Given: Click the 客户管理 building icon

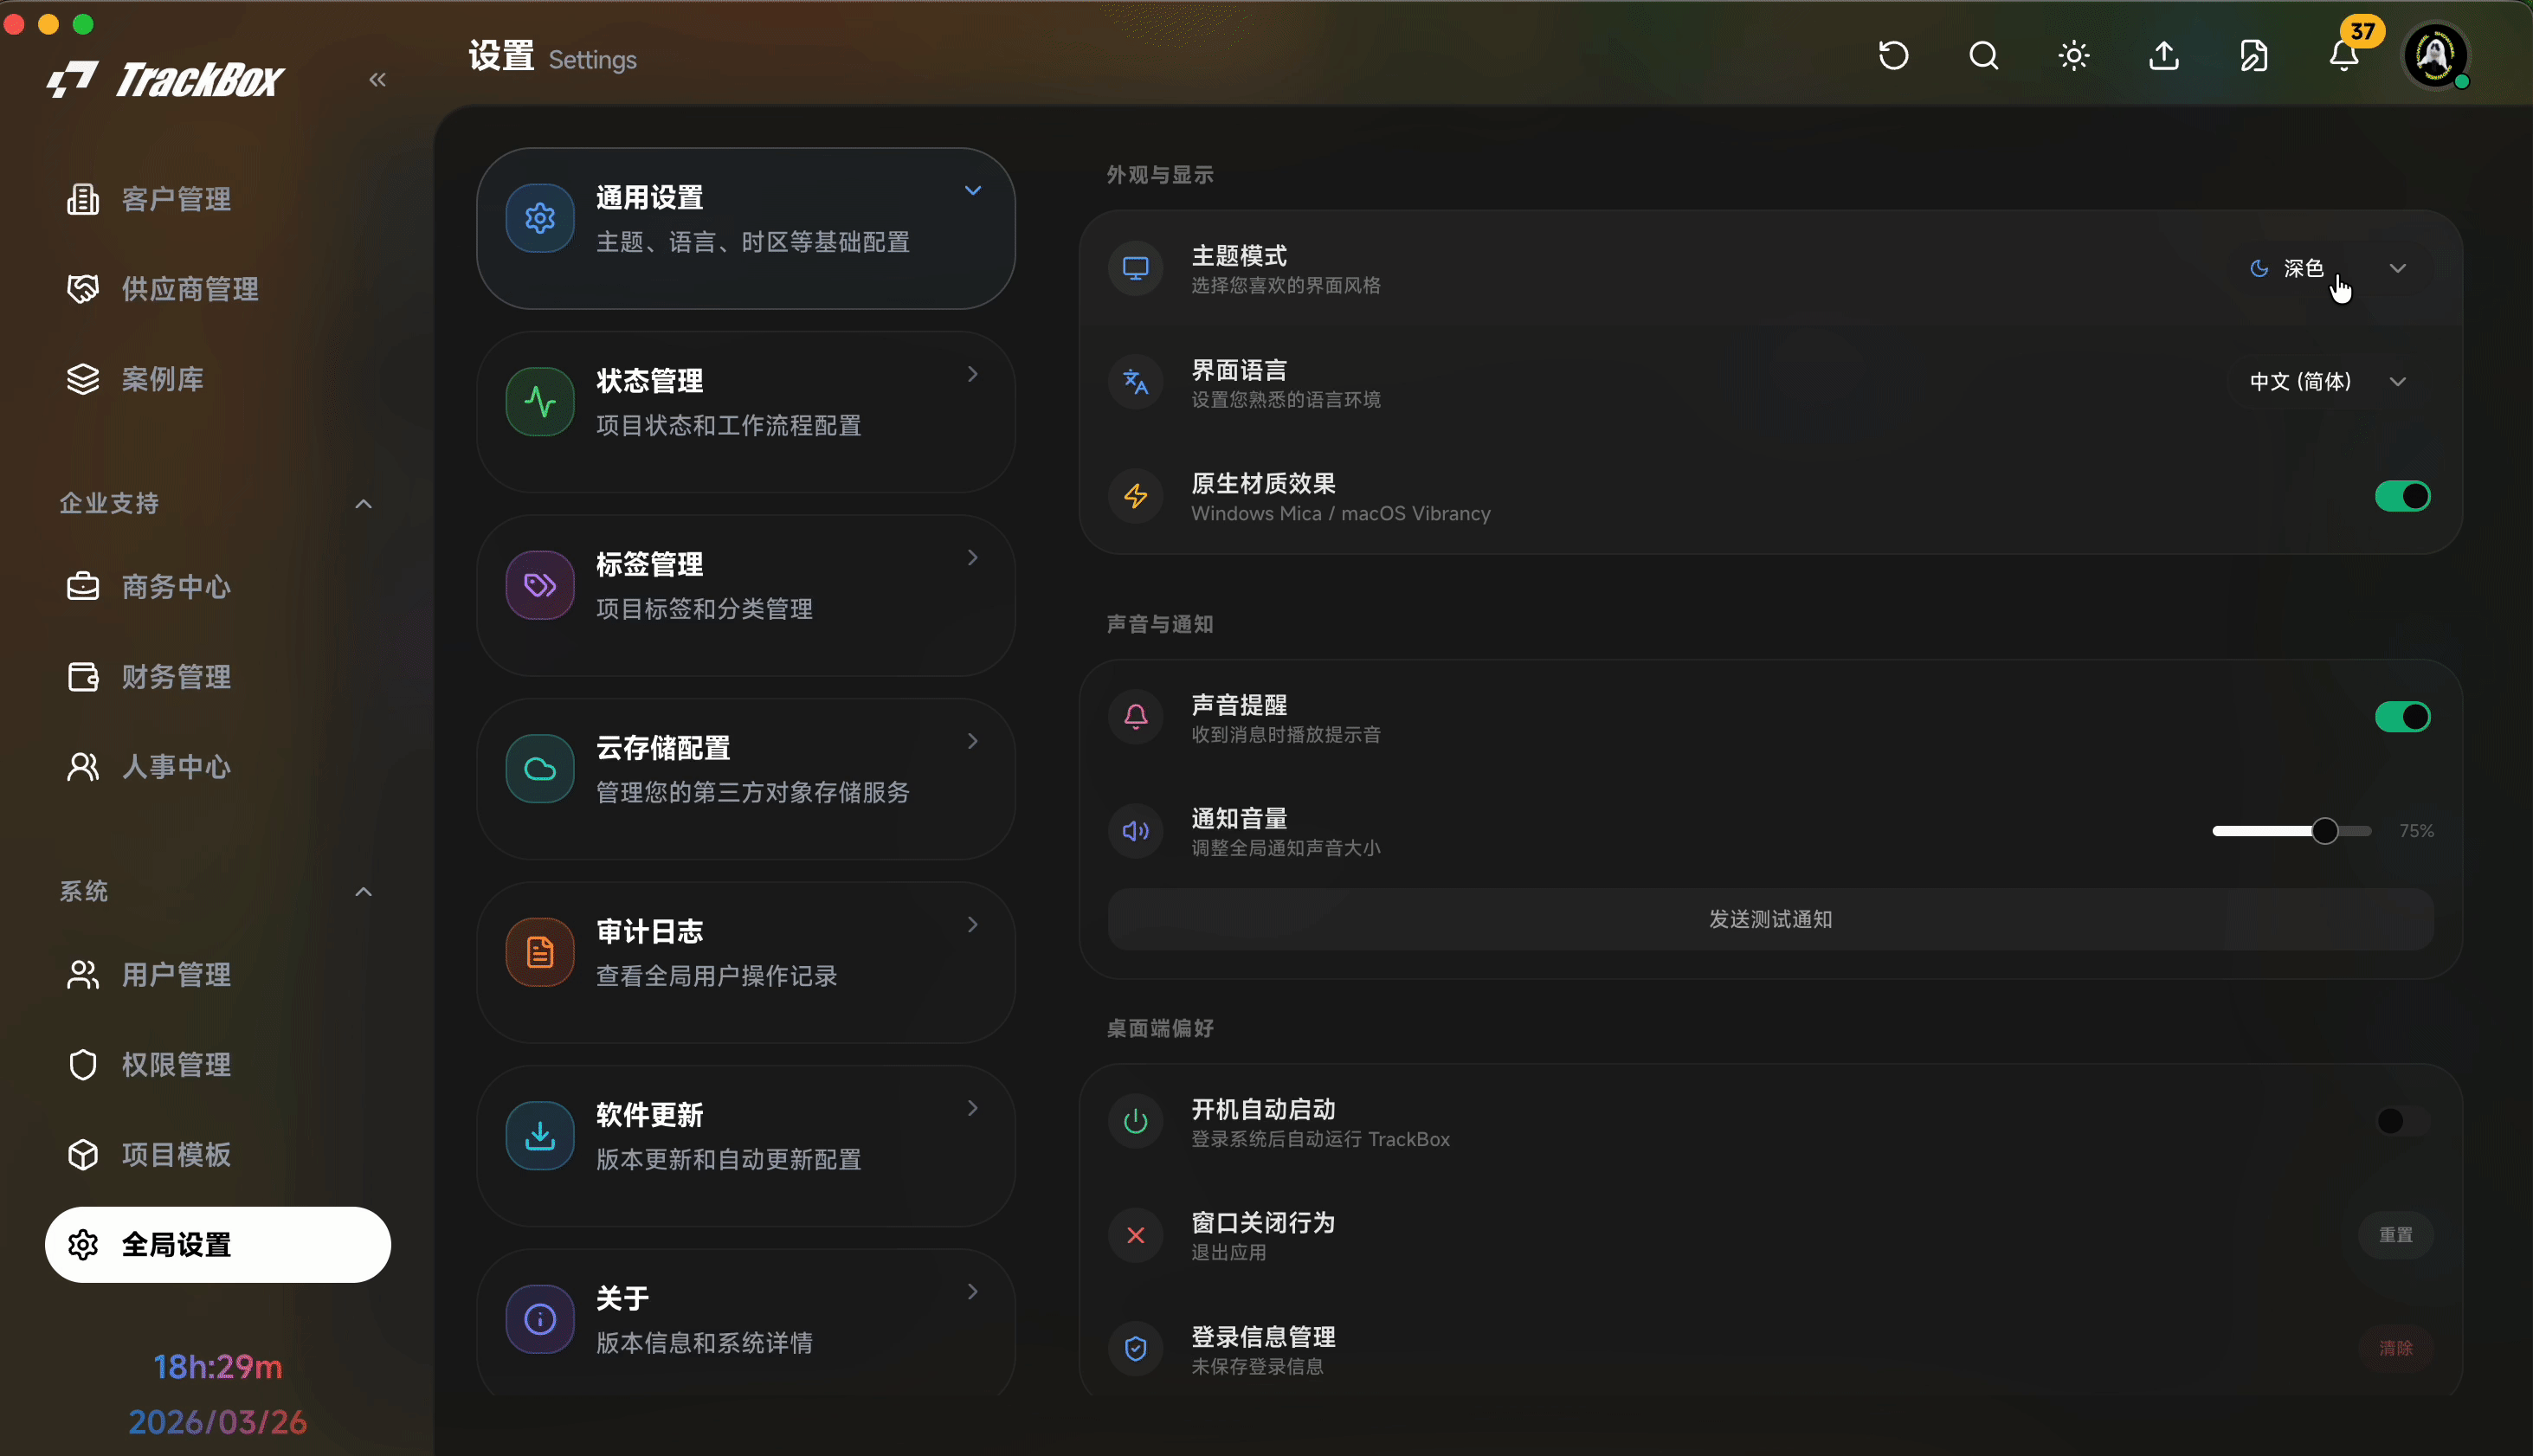Looking at the screenshot, I should [x=83, y=199].
